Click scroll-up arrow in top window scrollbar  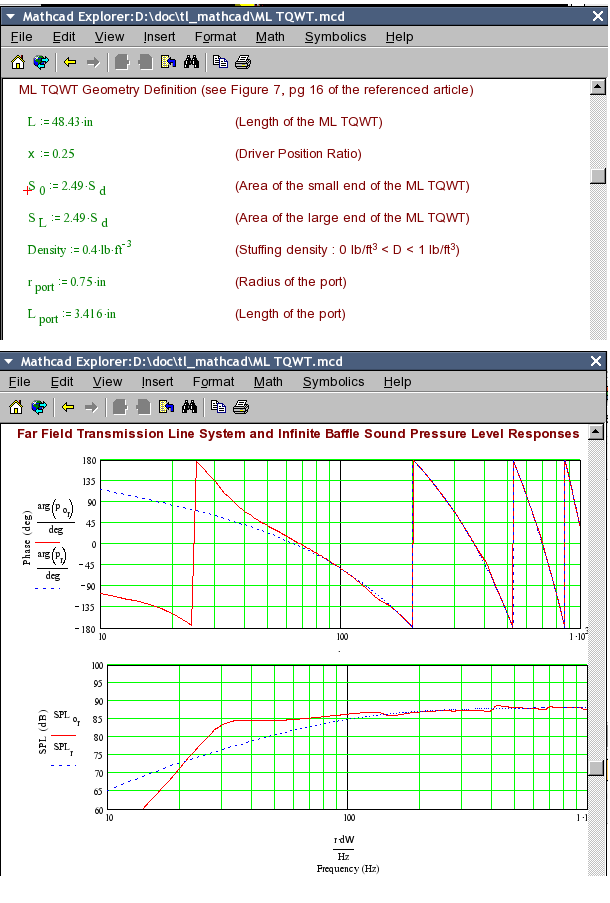pos(598,87)
